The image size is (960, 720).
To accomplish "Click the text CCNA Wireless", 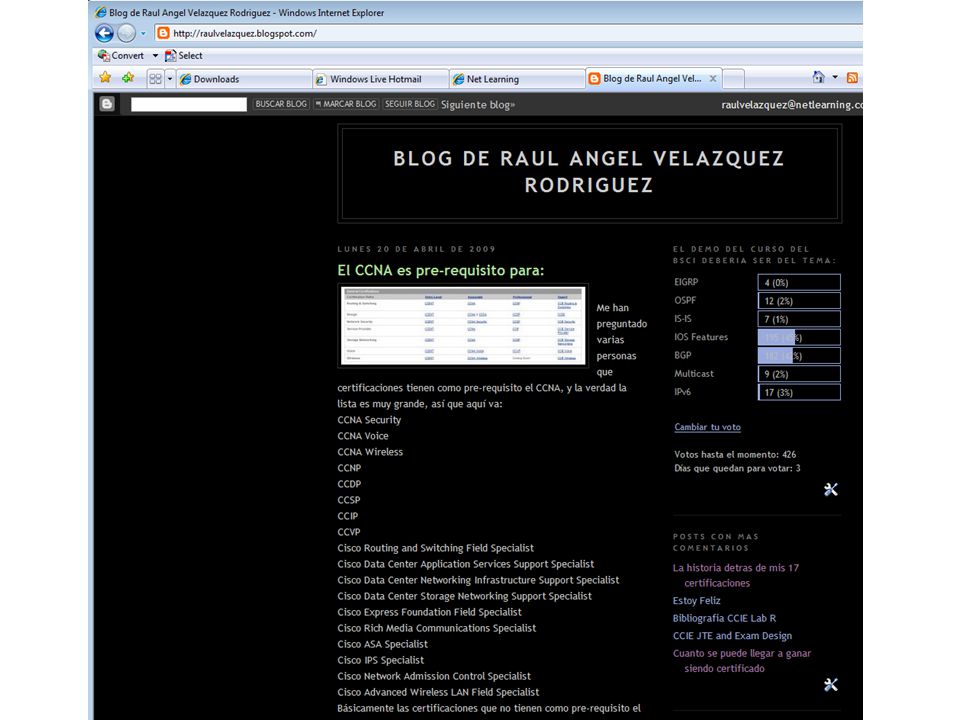I will click(x=370, y=452).
